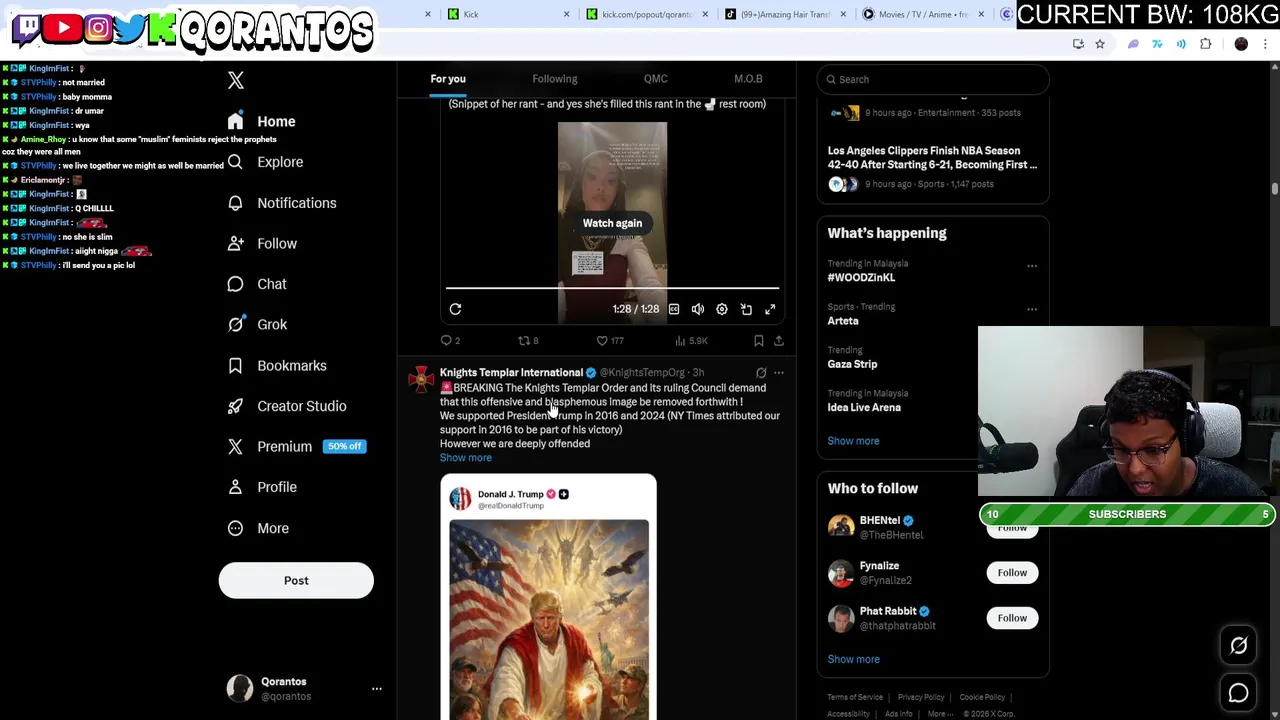
Task: Click Watch again on the video
Action: tap(612, 223)
